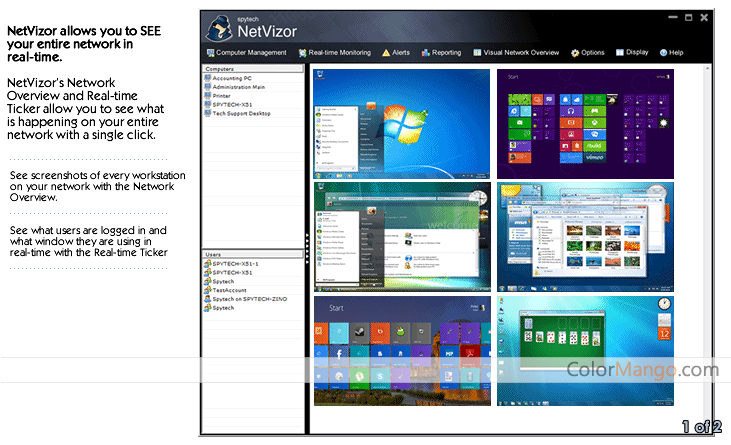Click the SPYTECH-X51-1 user icon
The image size is (731, 445).
tap(207, 264)
